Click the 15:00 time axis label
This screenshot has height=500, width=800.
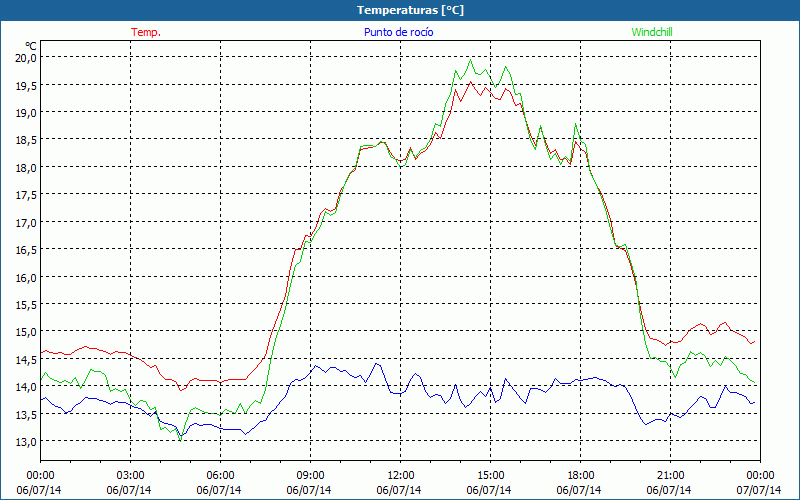pyautogui.click(x=490, y=475)
